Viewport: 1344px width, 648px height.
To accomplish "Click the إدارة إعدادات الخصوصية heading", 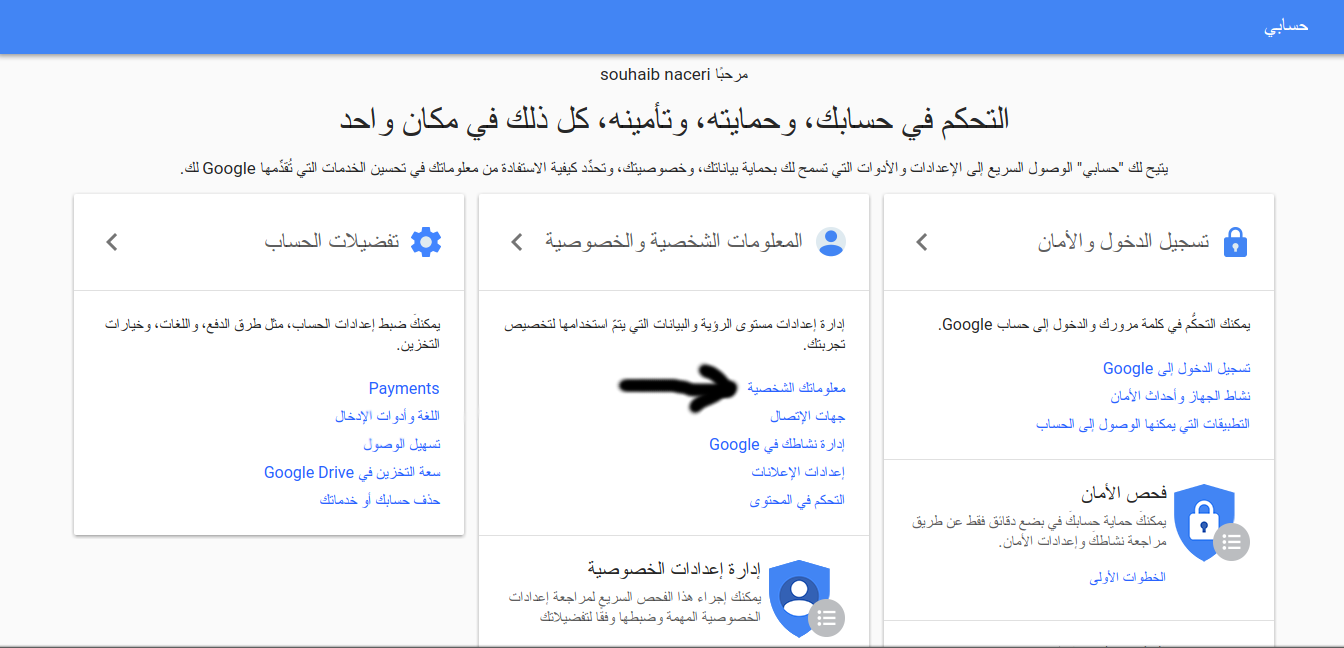I will point(674,569).
